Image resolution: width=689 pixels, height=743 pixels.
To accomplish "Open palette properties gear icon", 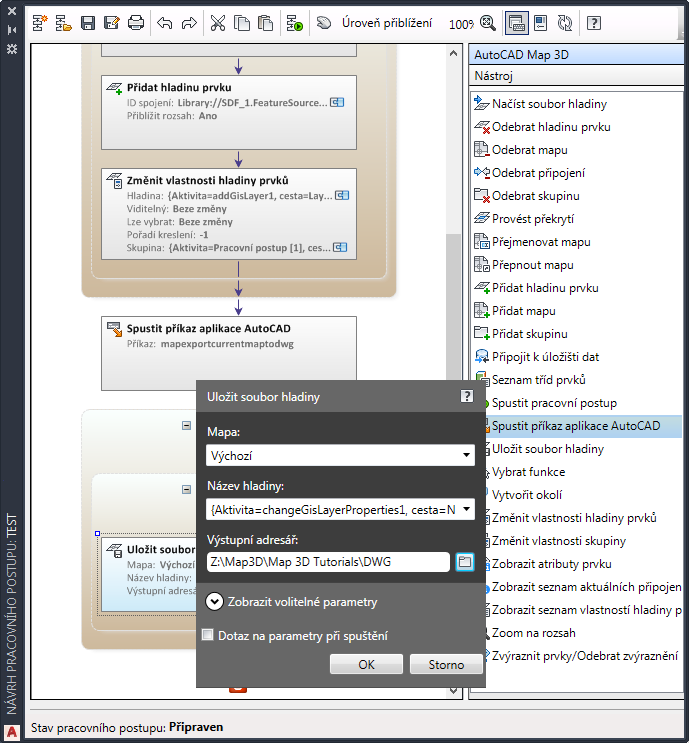I will (x=12, y=49).
